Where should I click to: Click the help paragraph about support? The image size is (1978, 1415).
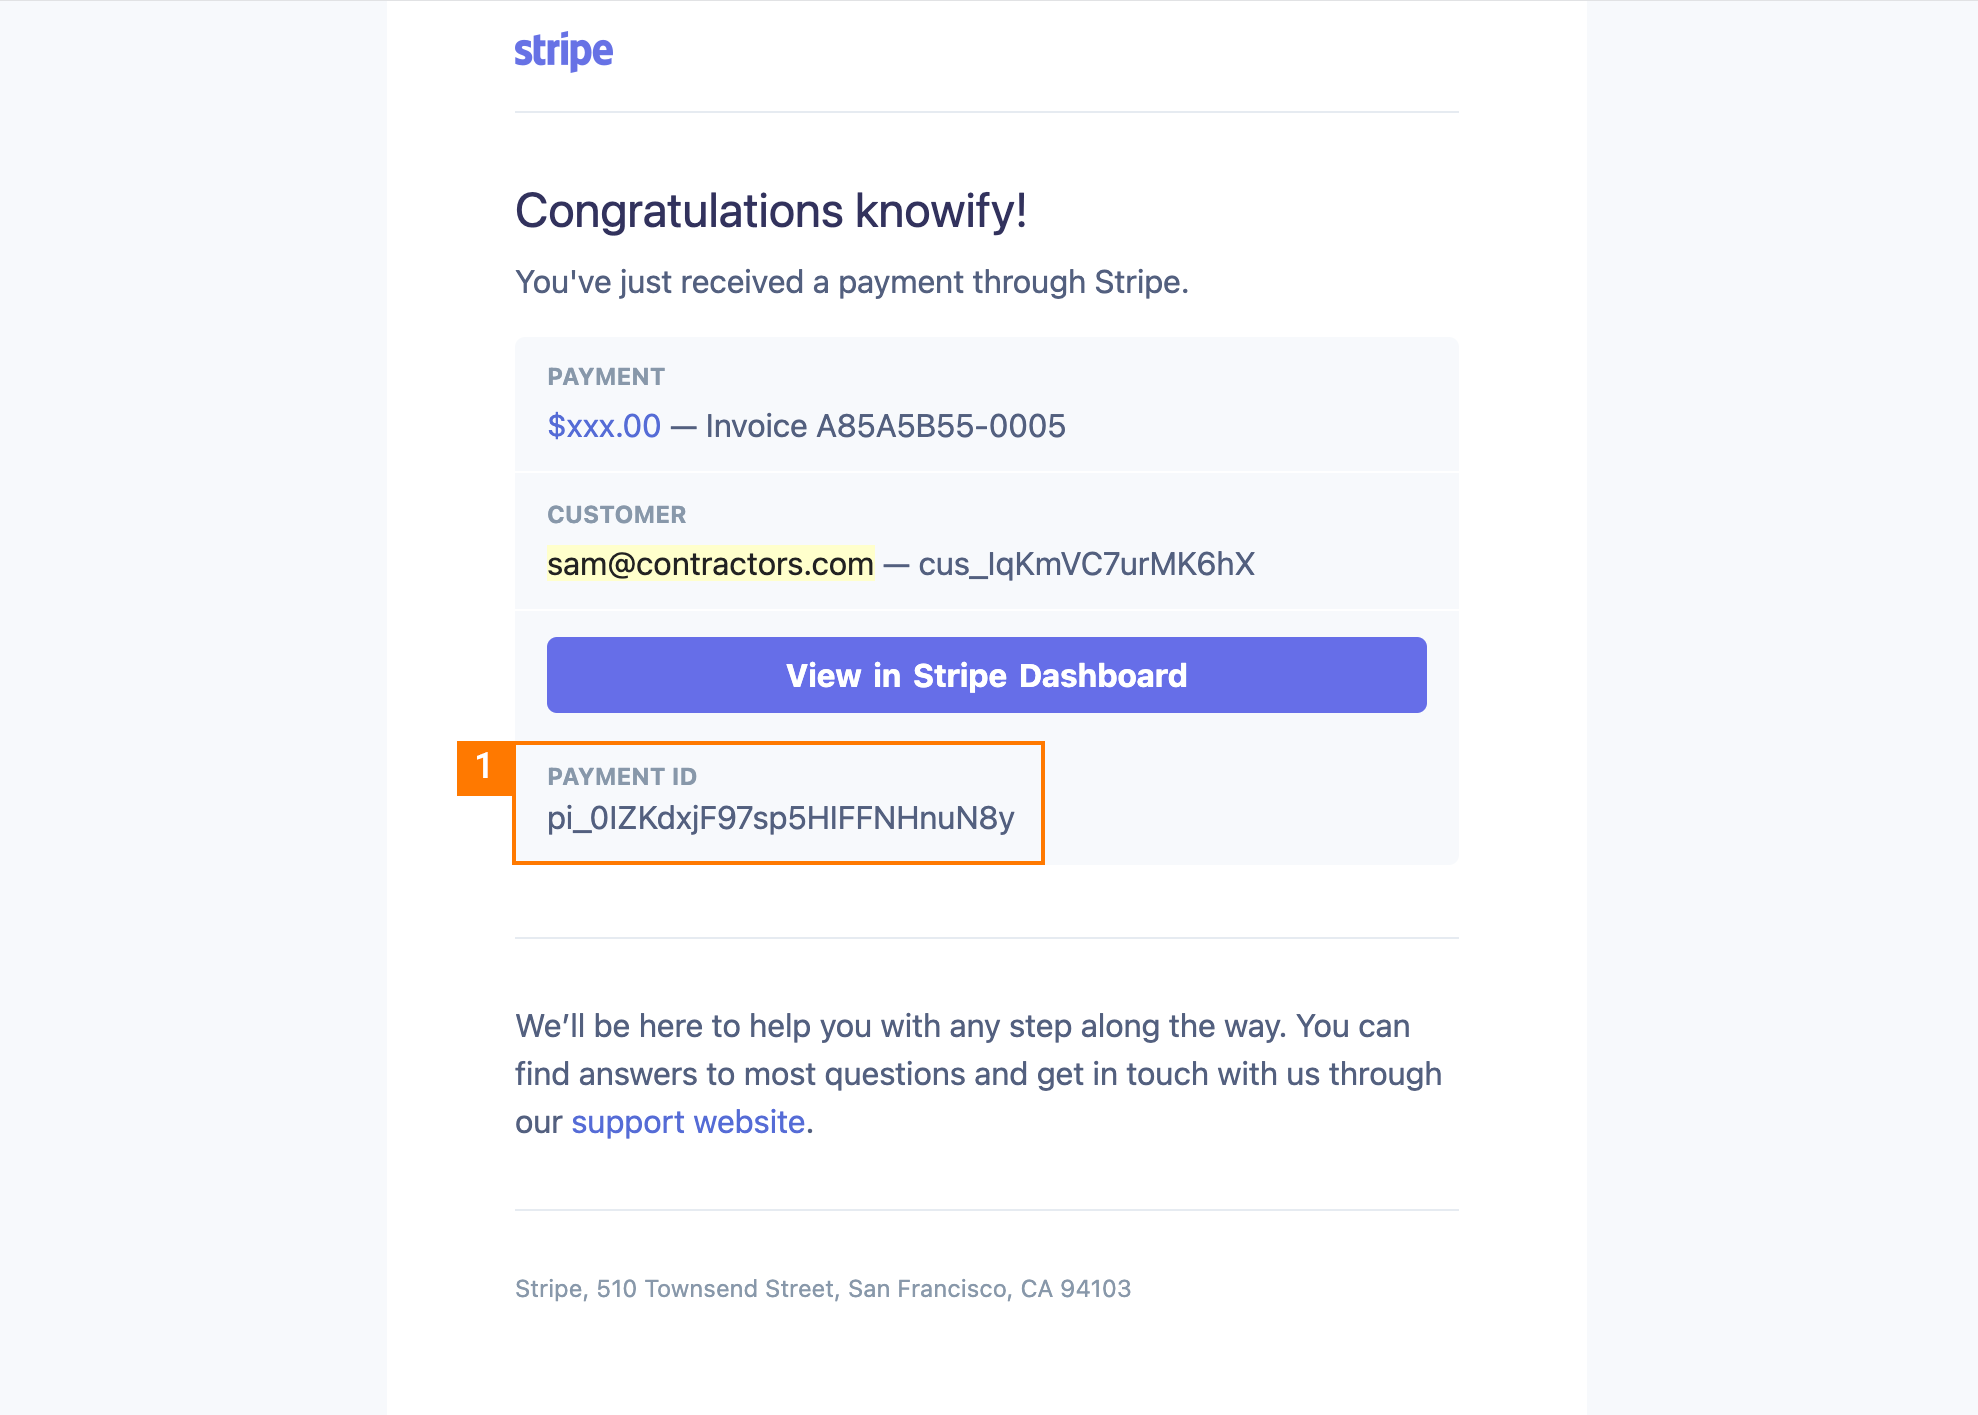(x=978, y=1074)
